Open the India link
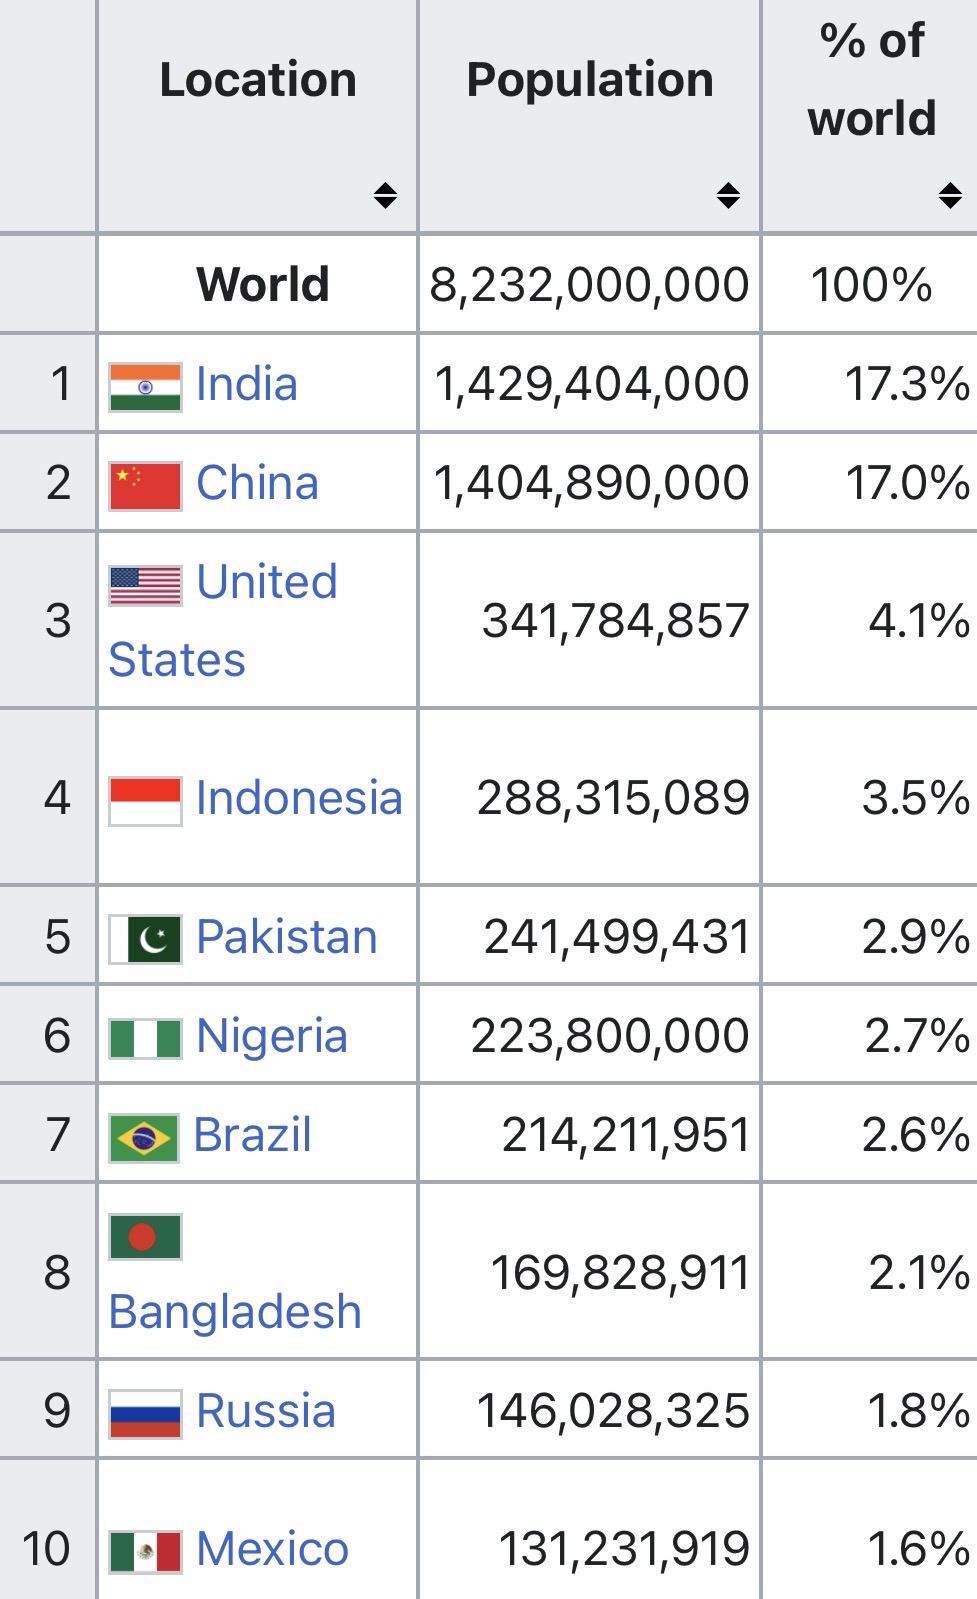The image size is (977, 1599). 246,384
